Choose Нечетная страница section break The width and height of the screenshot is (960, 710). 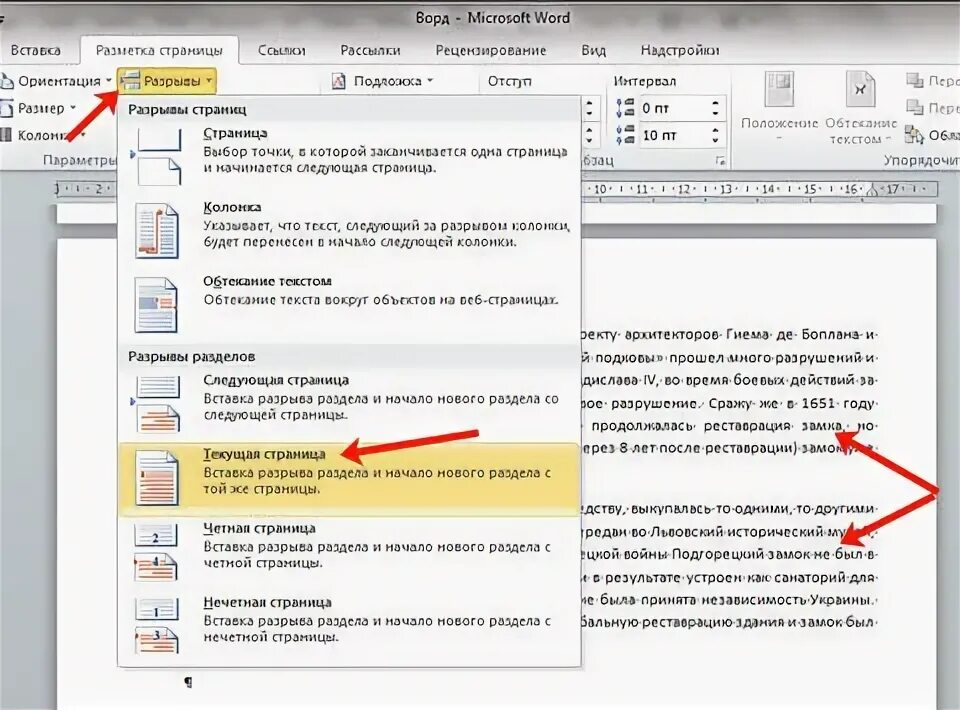coord(349,626)
